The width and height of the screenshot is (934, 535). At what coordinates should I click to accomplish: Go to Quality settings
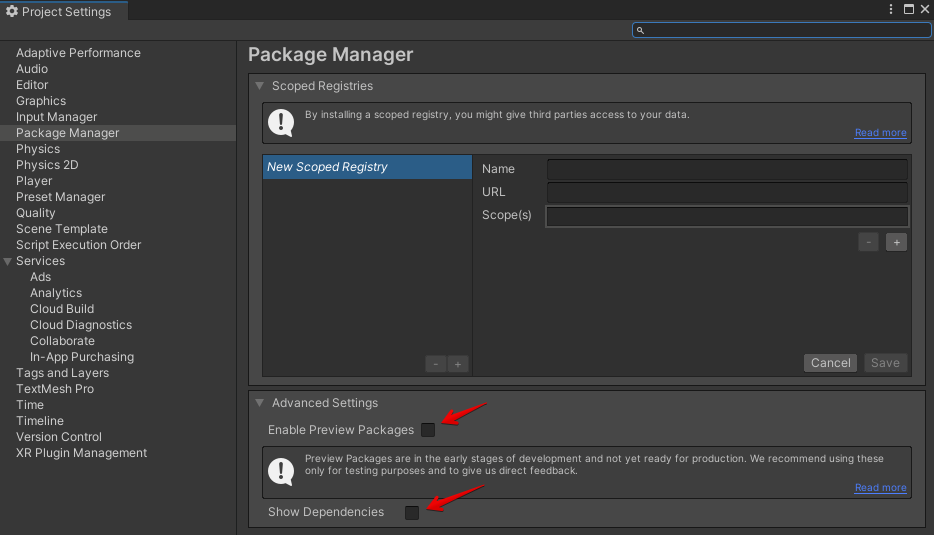tap(35, 213)
